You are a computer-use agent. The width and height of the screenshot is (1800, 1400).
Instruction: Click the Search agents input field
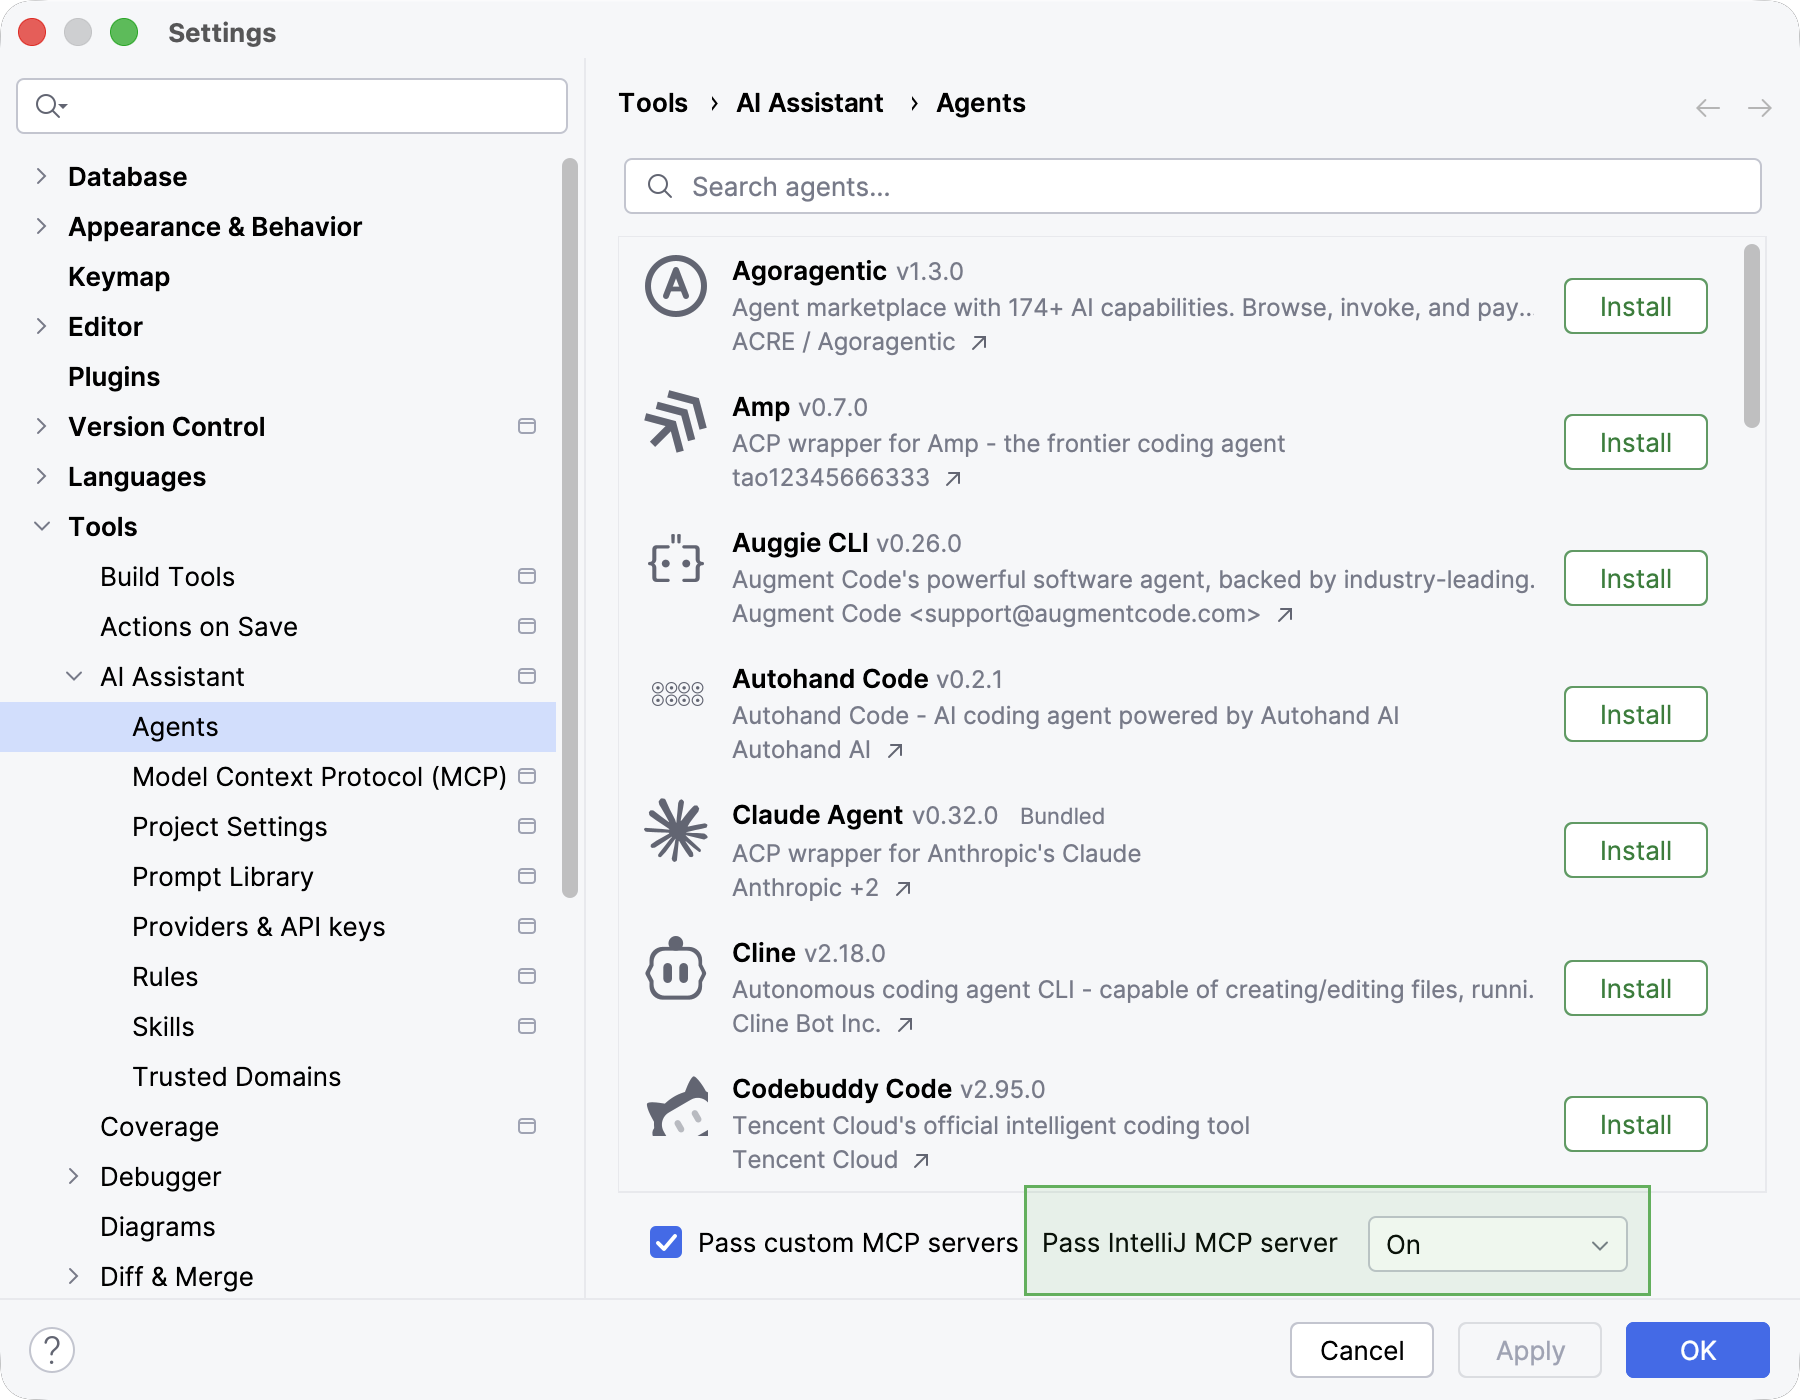[1192, 186]
